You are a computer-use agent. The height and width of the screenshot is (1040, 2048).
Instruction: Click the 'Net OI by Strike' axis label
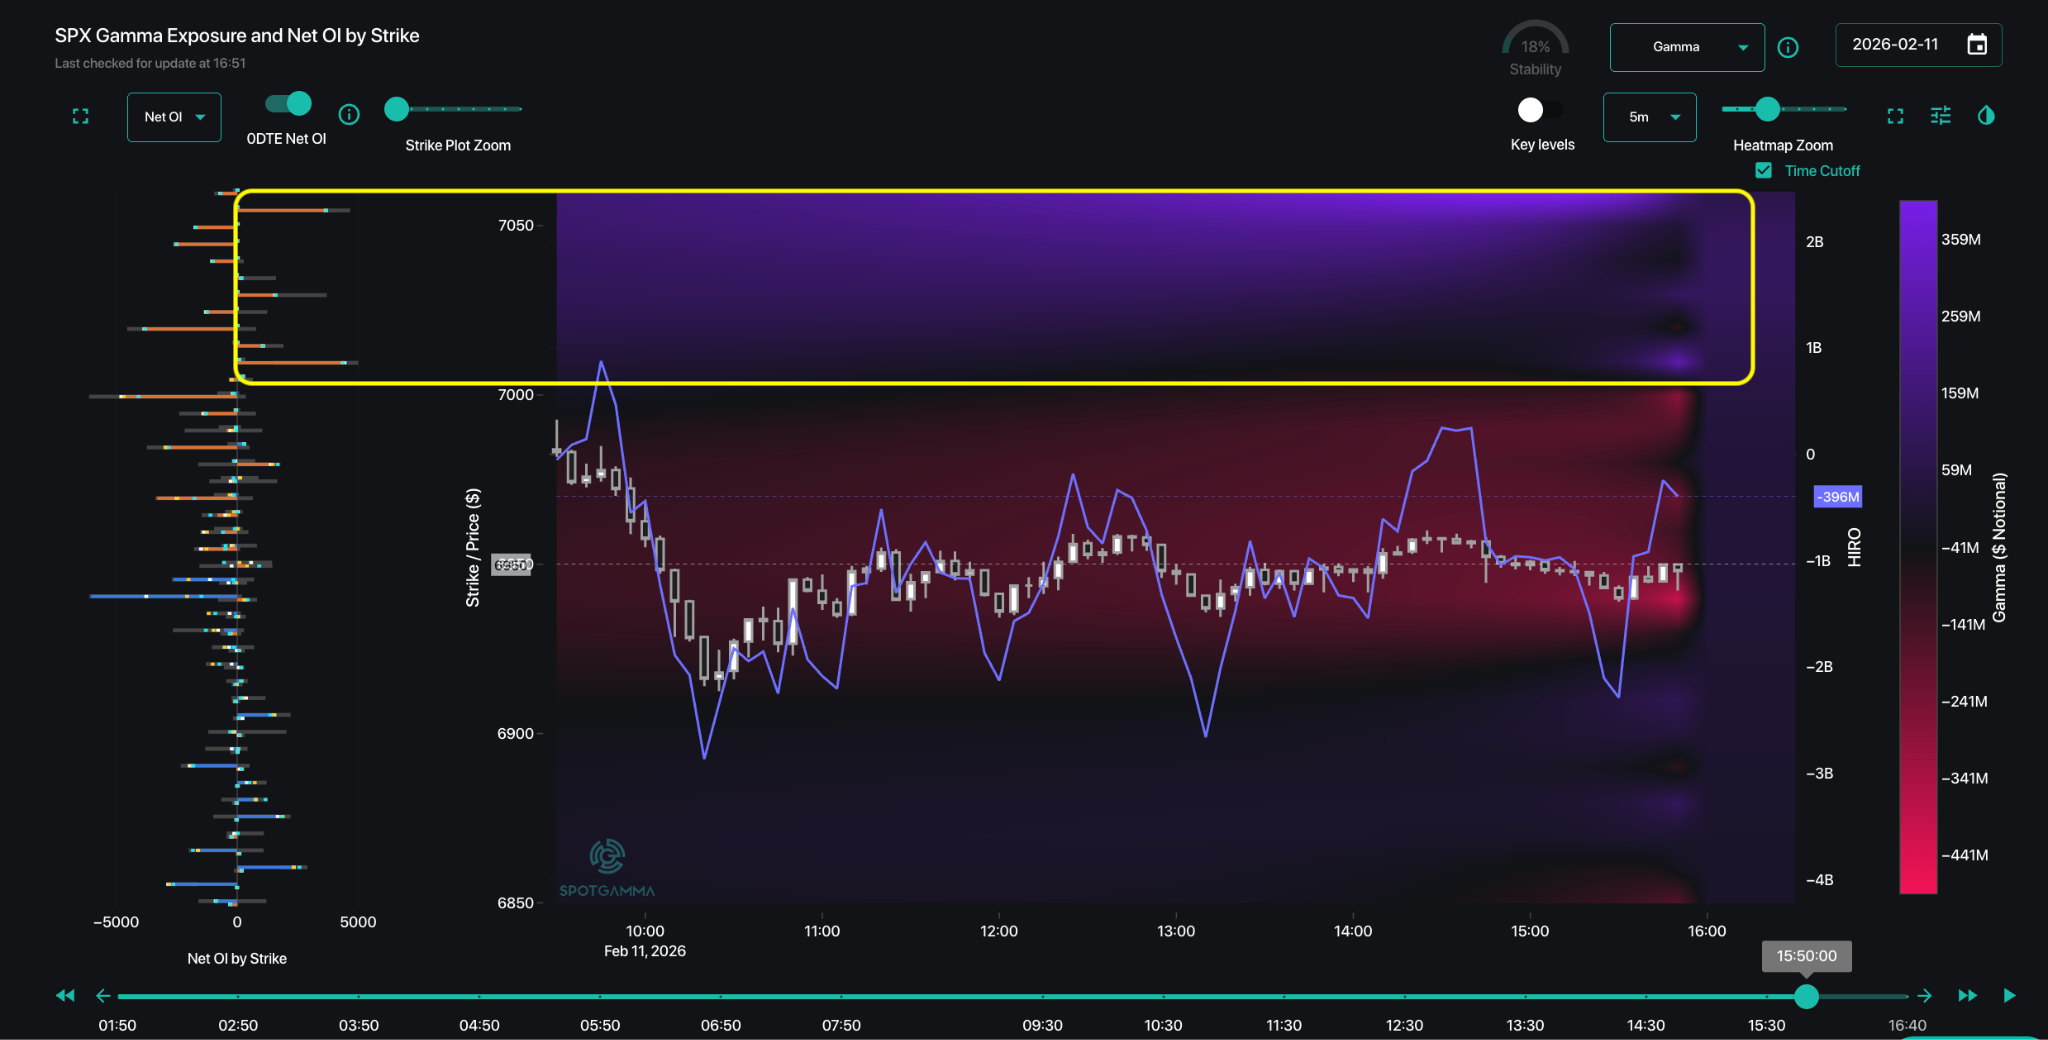237,959
